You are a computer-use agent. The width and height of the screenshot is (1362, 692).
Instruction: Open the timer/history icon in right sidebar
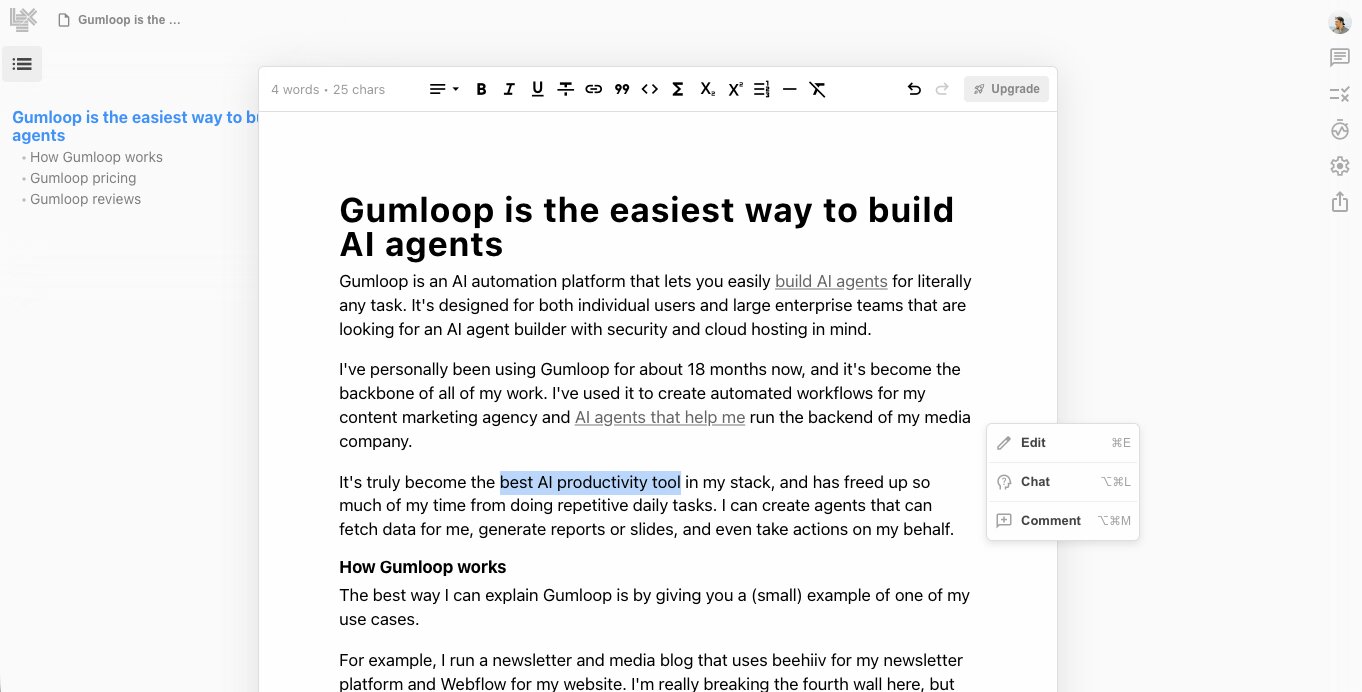tap(1340, 130)
